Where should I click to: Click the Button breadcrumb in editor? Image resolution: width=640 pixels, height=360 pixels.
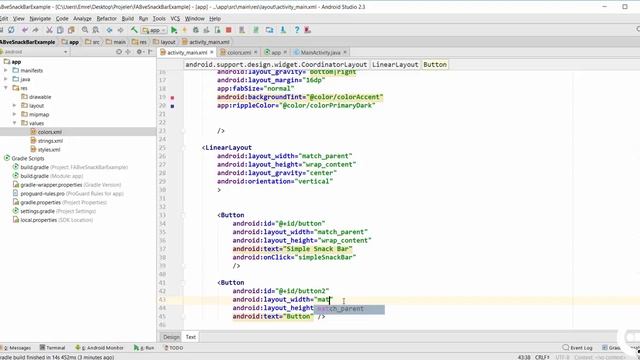tap(435, 64)
